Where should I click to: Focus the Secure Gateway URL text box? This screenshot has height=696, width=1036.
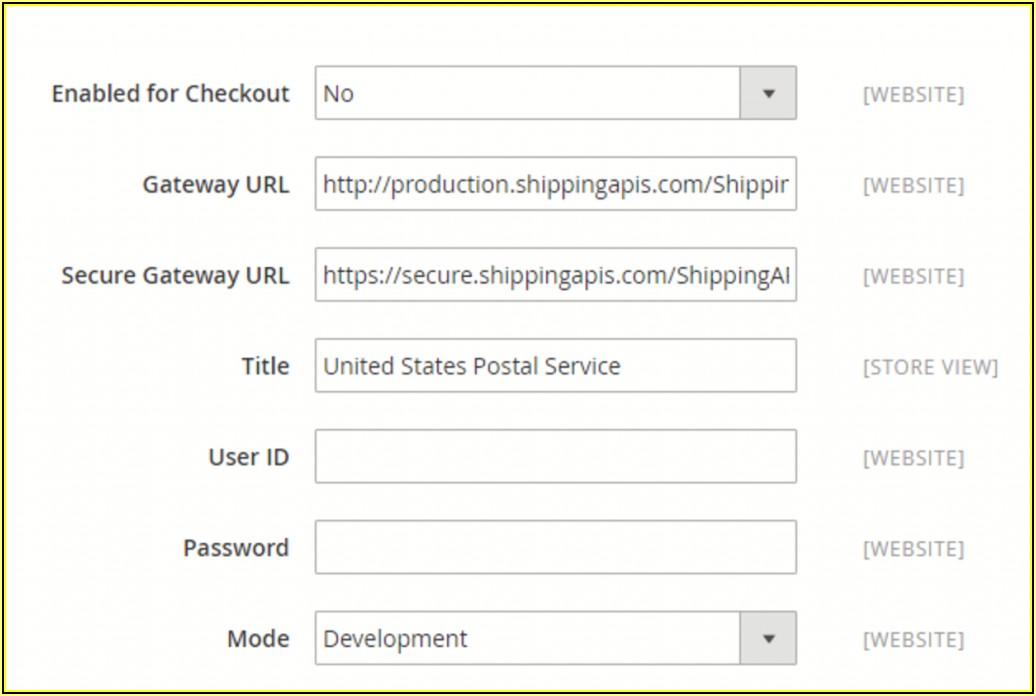coord(555,275)
